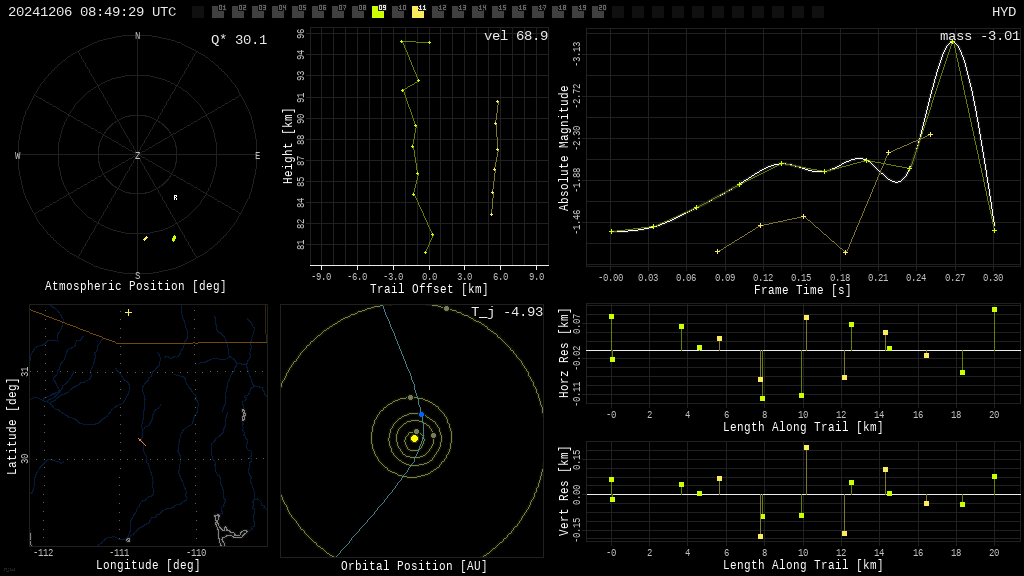Click the yellow station 11 indicator box
Viewport: 1024px width, 576px height.
[x=418, y=12]
